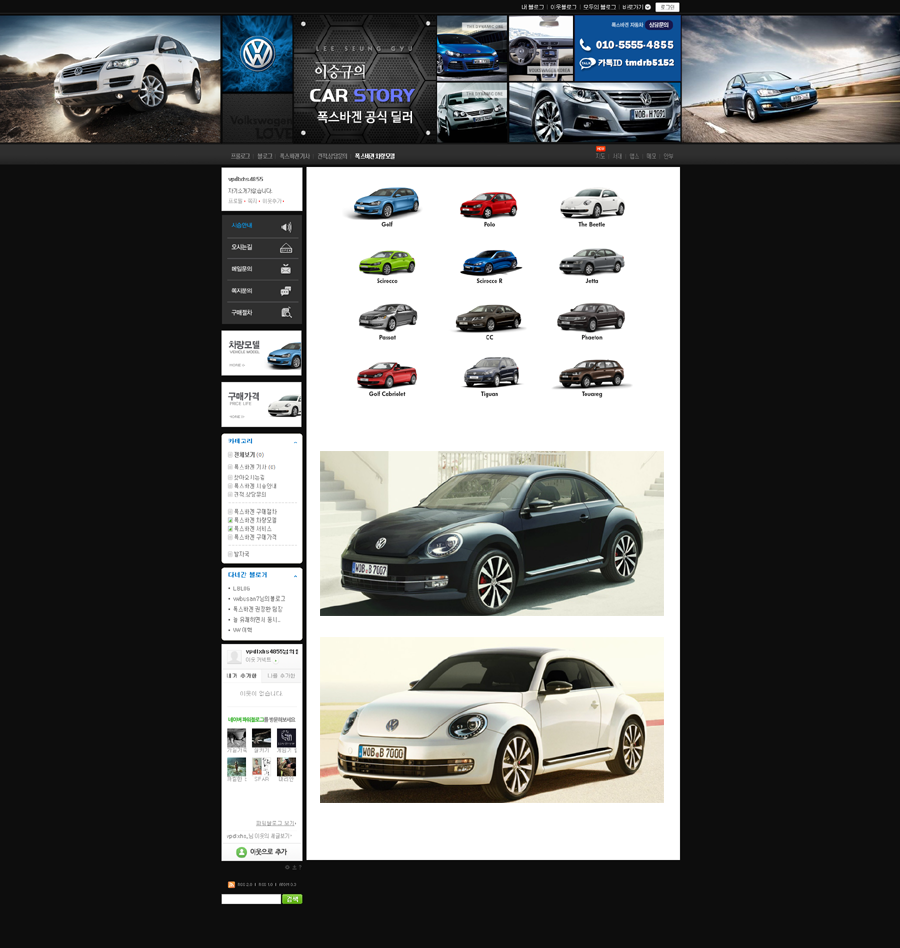Open the document search icon beside 구매절차
Screen dimensions: 900x948
click(x=287, y=313)
